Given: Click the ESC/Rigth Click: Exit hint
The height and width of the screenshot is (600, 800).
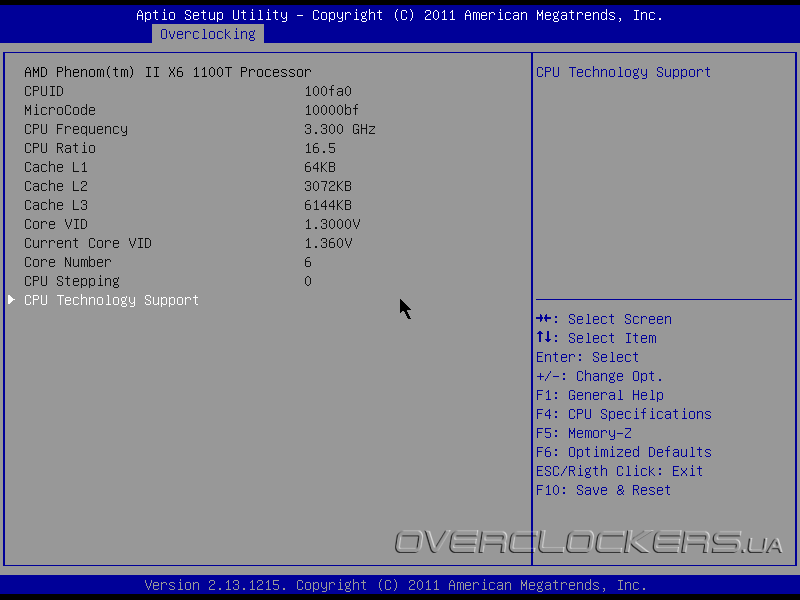Looking at the screenshot, I should coord(619,471).
